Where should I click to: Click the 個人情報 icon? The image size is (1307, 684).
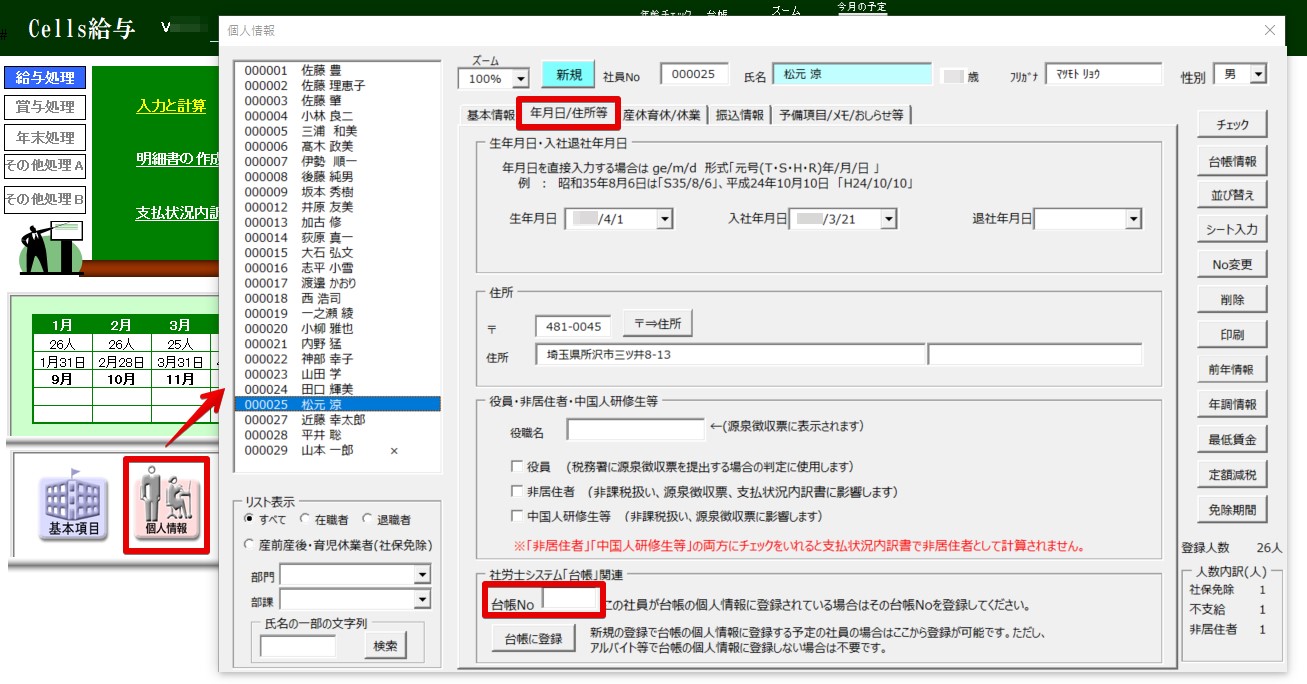166,503
